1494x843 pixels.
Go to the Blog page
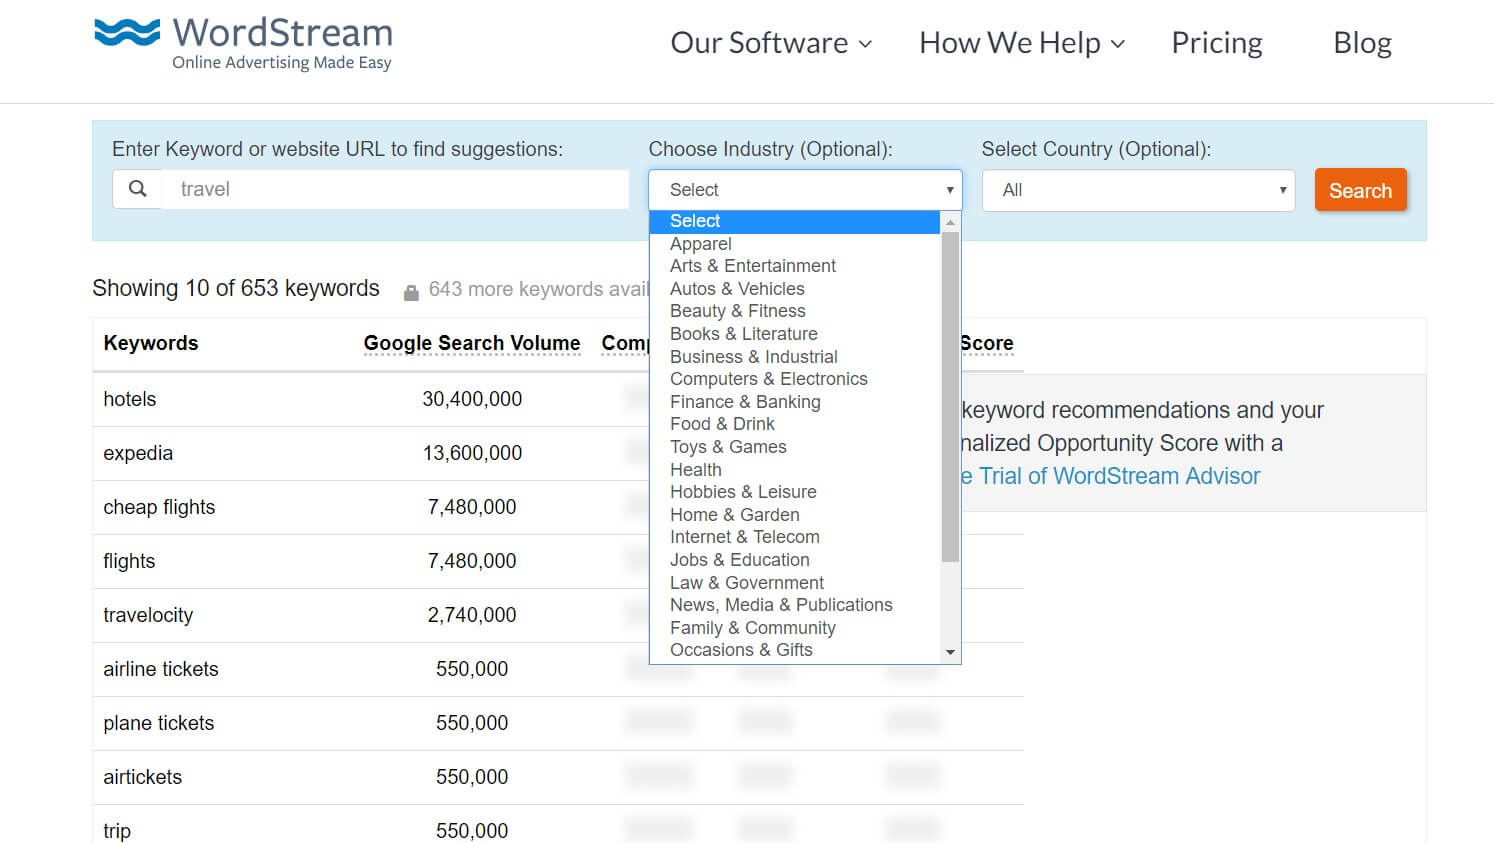[x=1362, y=43]
